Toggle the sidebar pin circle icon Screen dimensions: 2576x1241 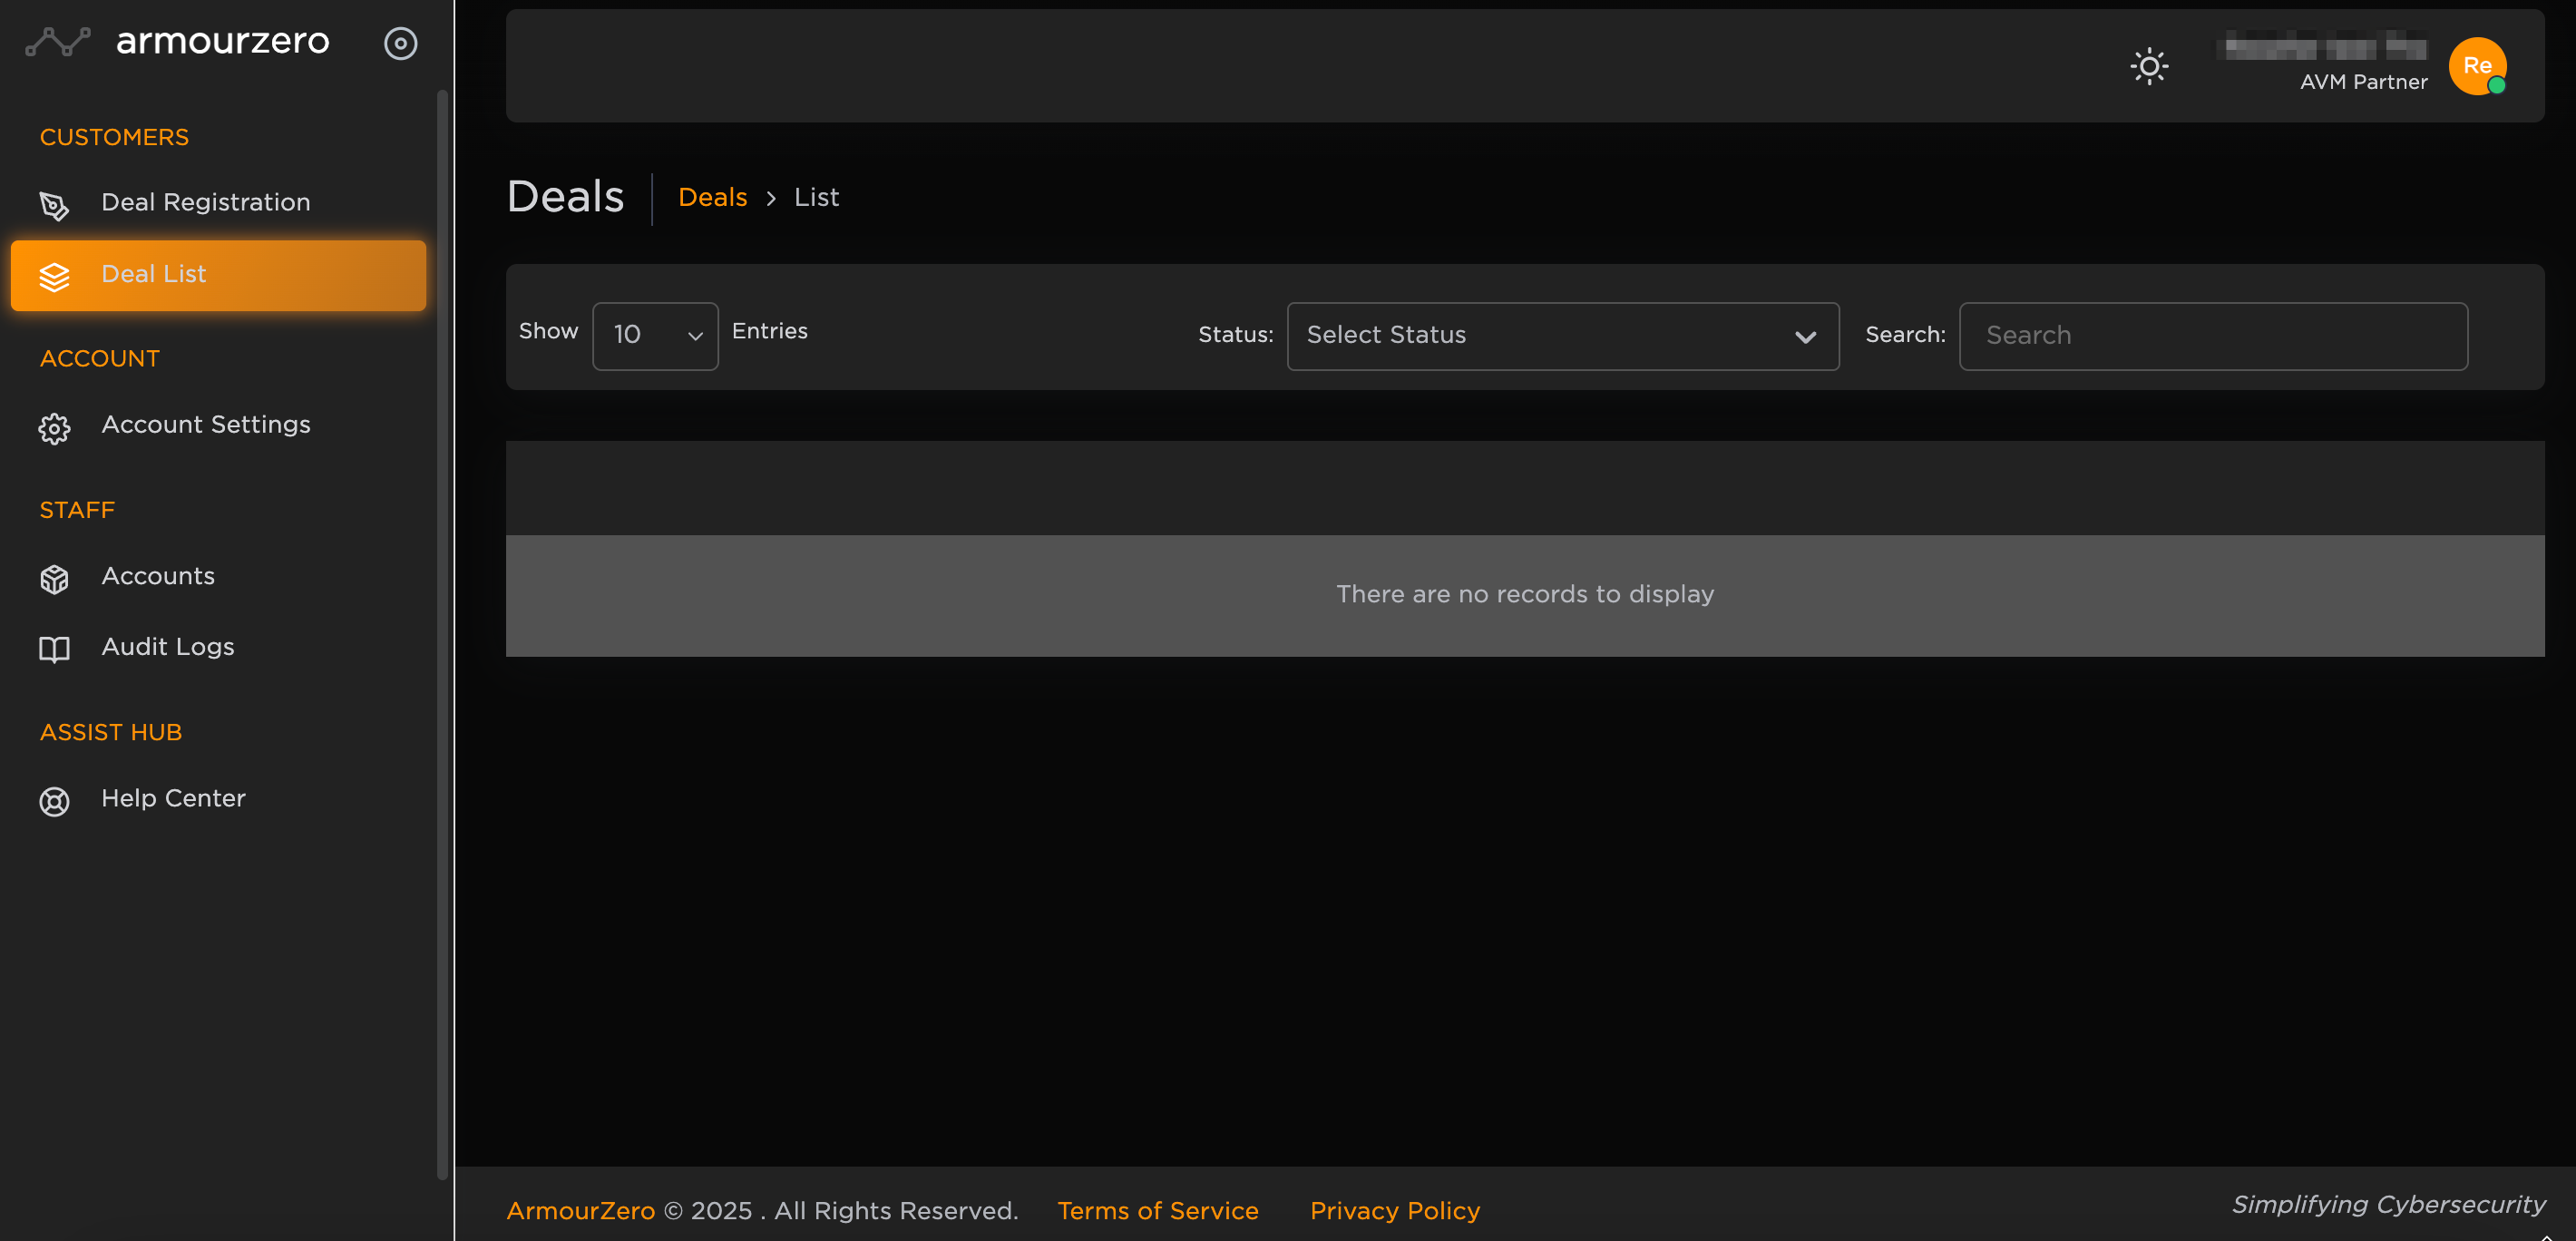tap(400, 43)
